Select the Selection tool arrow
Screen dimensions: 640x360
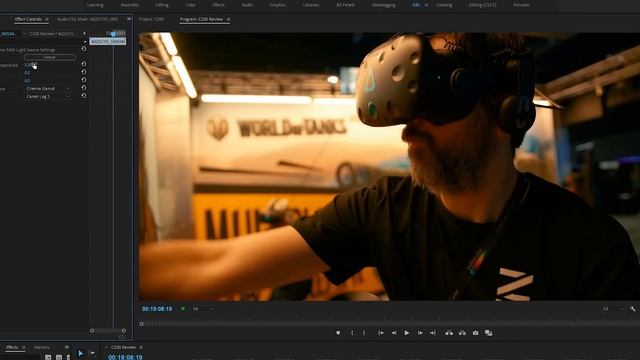(80, 353)
